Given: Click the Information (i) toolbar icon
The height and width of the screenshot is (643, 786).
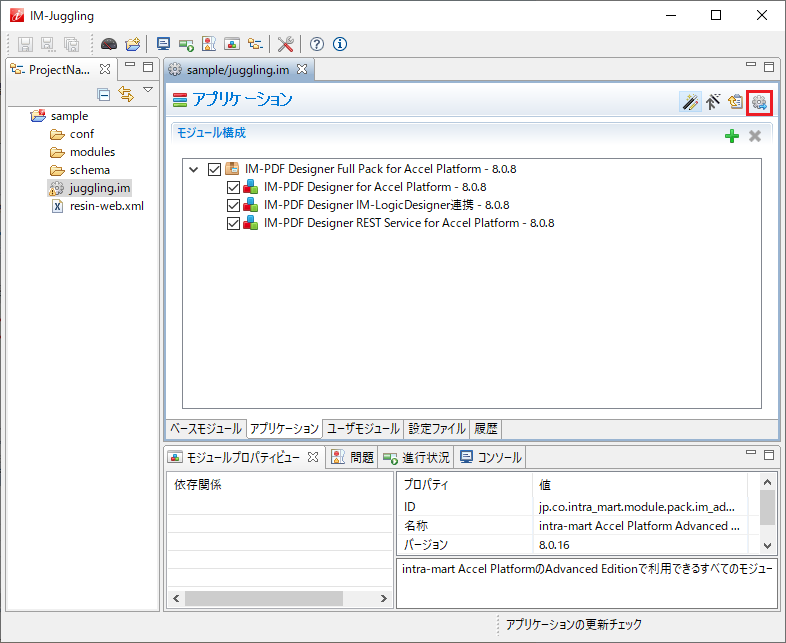Looking at the screenshot, I should [340, 44].
